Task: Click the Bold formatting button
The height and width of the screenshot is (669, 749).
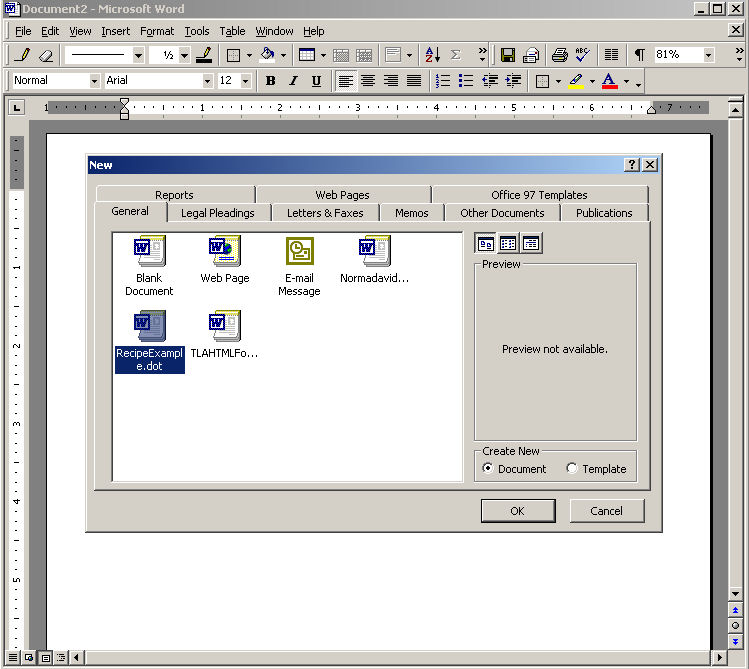Action: 270,81
